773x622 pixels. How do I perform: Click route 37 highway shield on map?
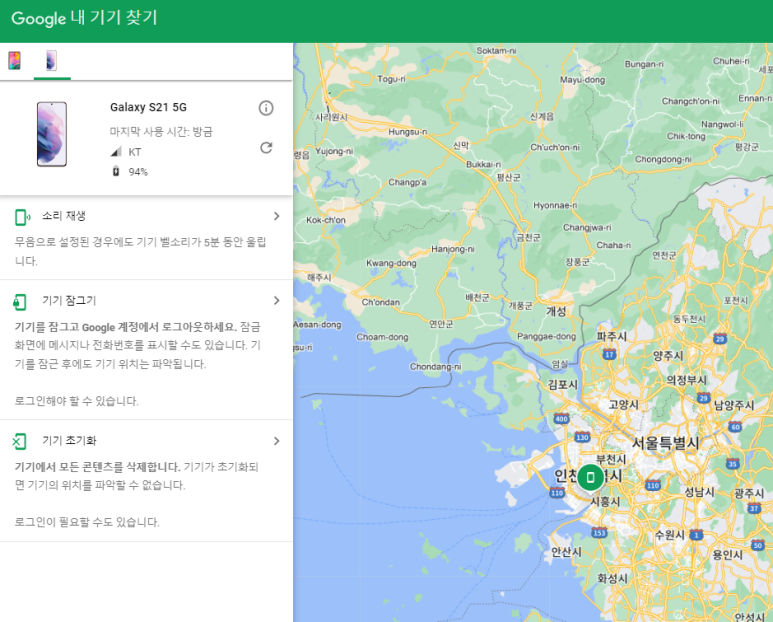click(x=754, y=509)
